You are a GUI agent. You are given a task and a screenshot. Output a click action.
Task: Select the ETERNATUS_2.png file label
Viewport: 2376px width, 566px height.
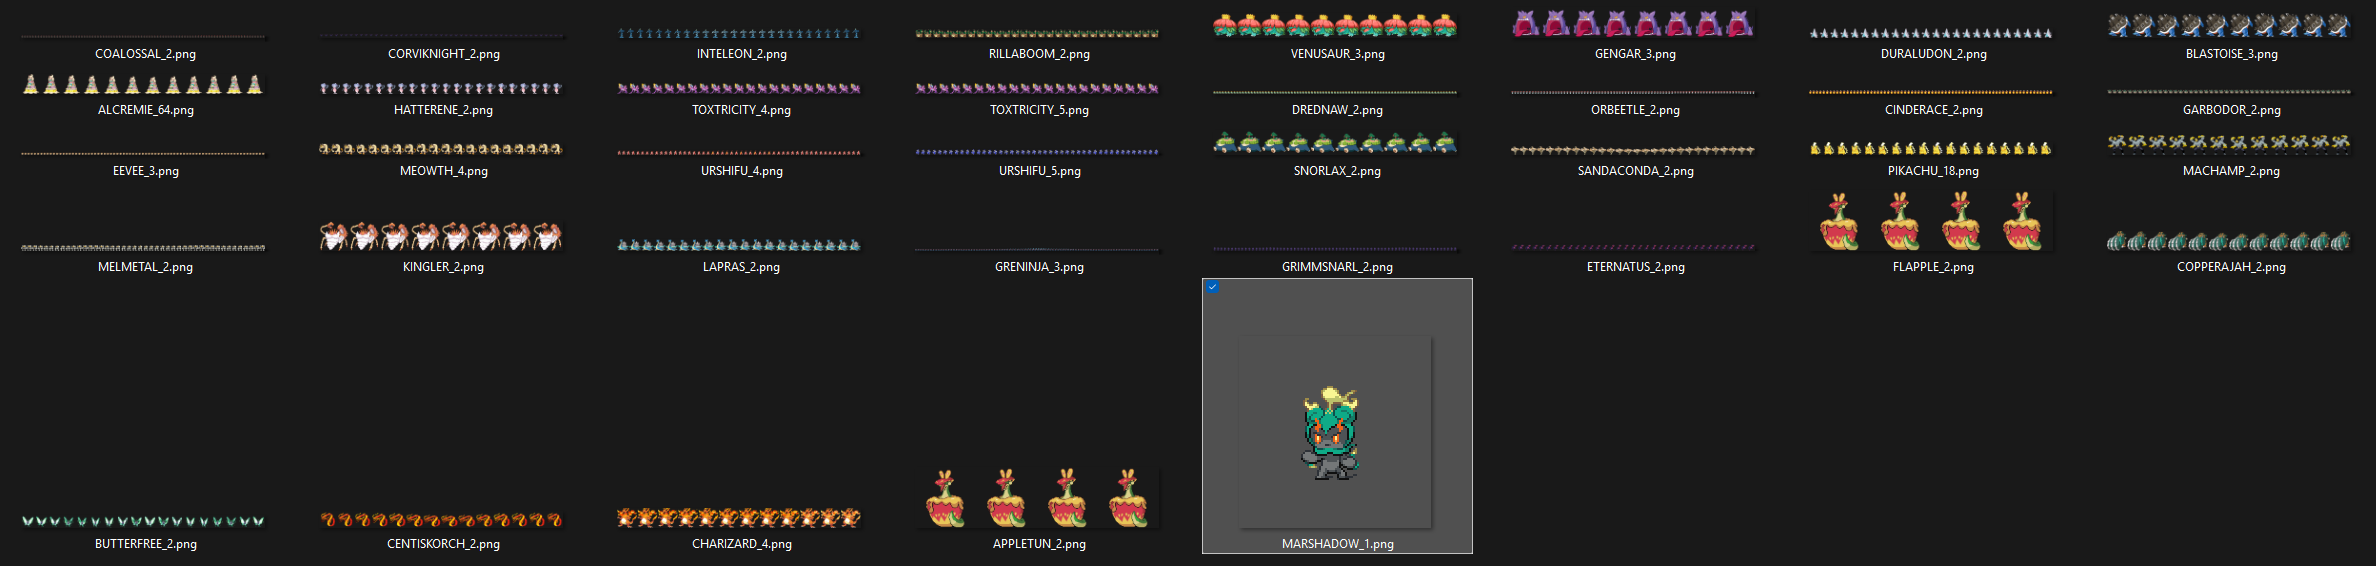tap(1635, 267)
